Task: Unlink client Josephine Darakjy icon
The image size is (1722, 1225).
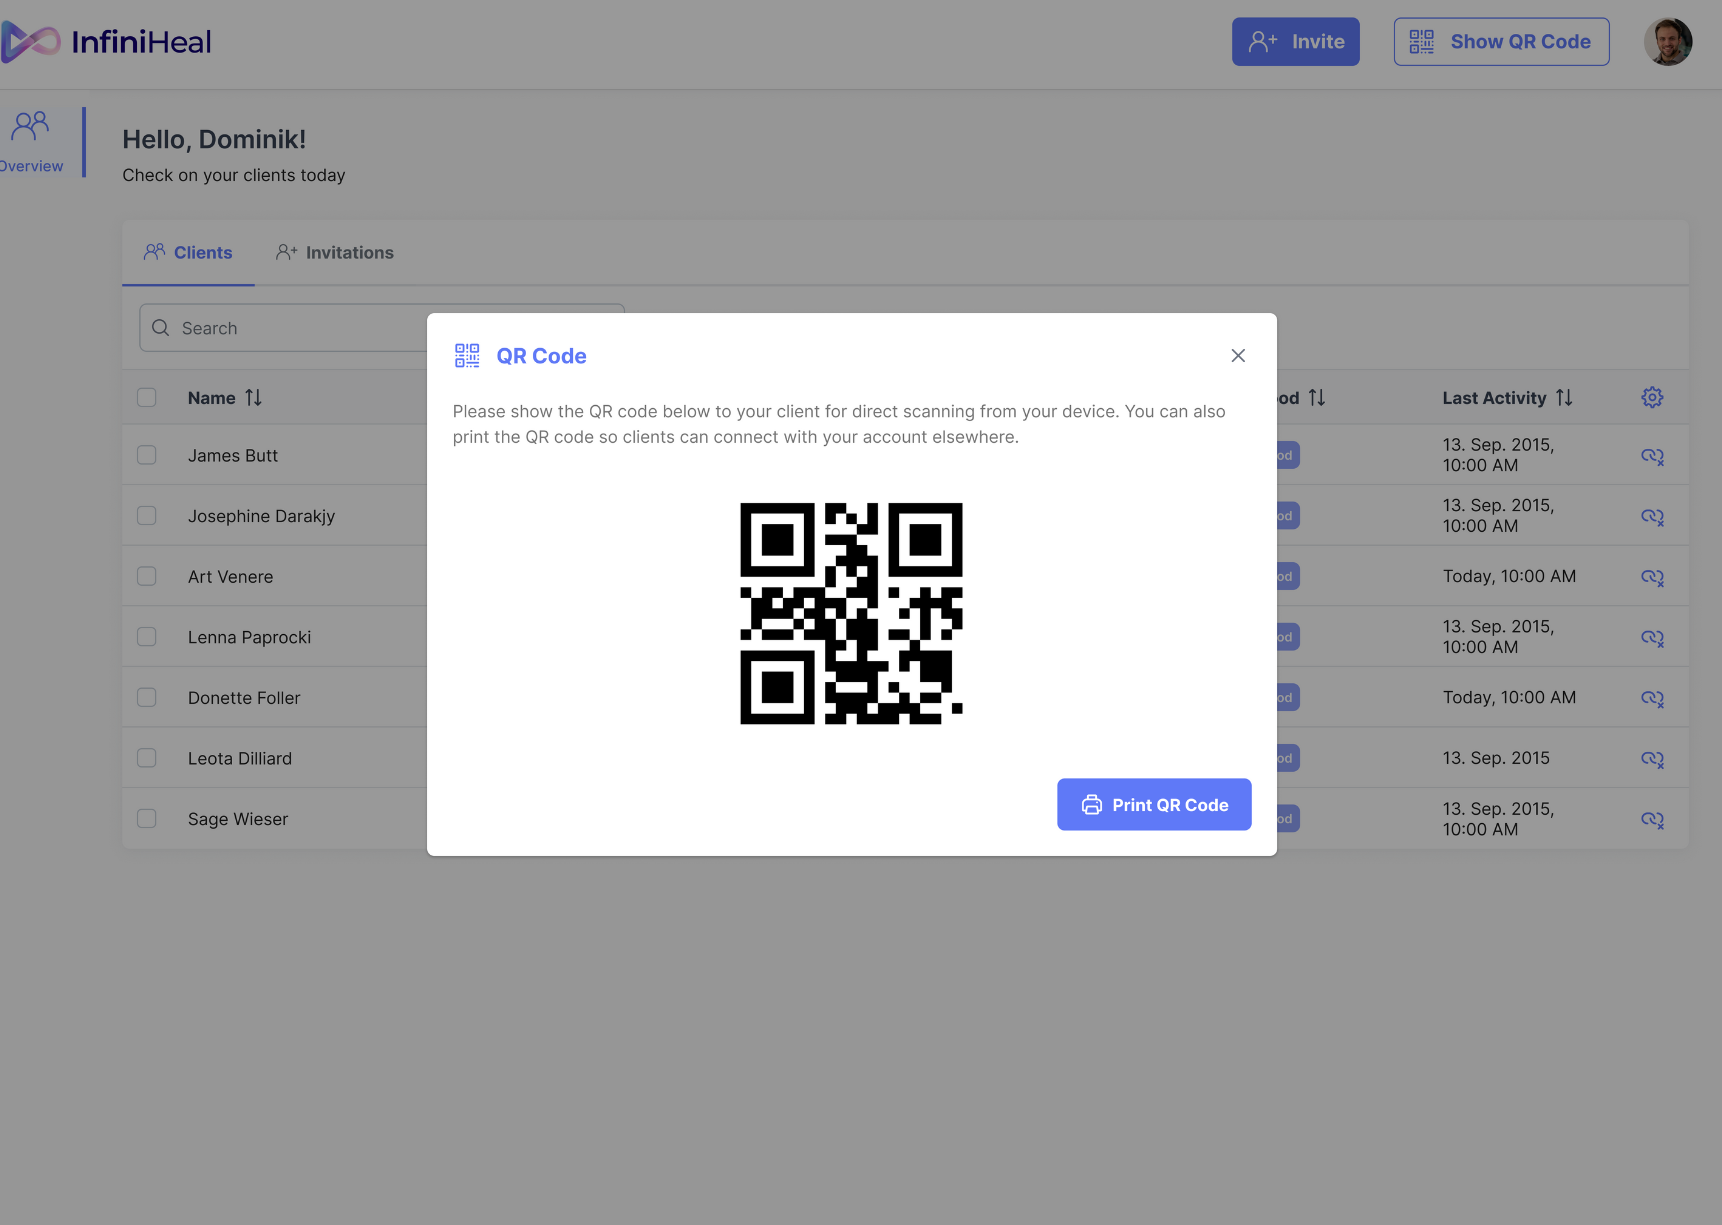Action: click(x=1652, y=517)
